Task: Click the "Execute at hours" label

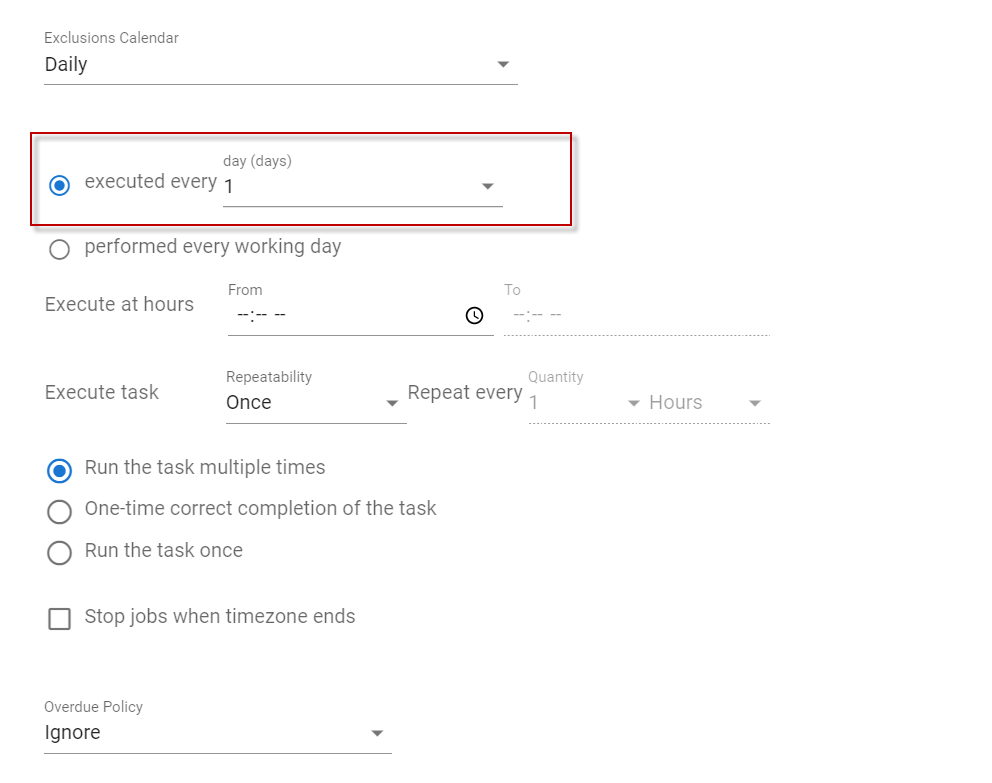Action: 120,304
